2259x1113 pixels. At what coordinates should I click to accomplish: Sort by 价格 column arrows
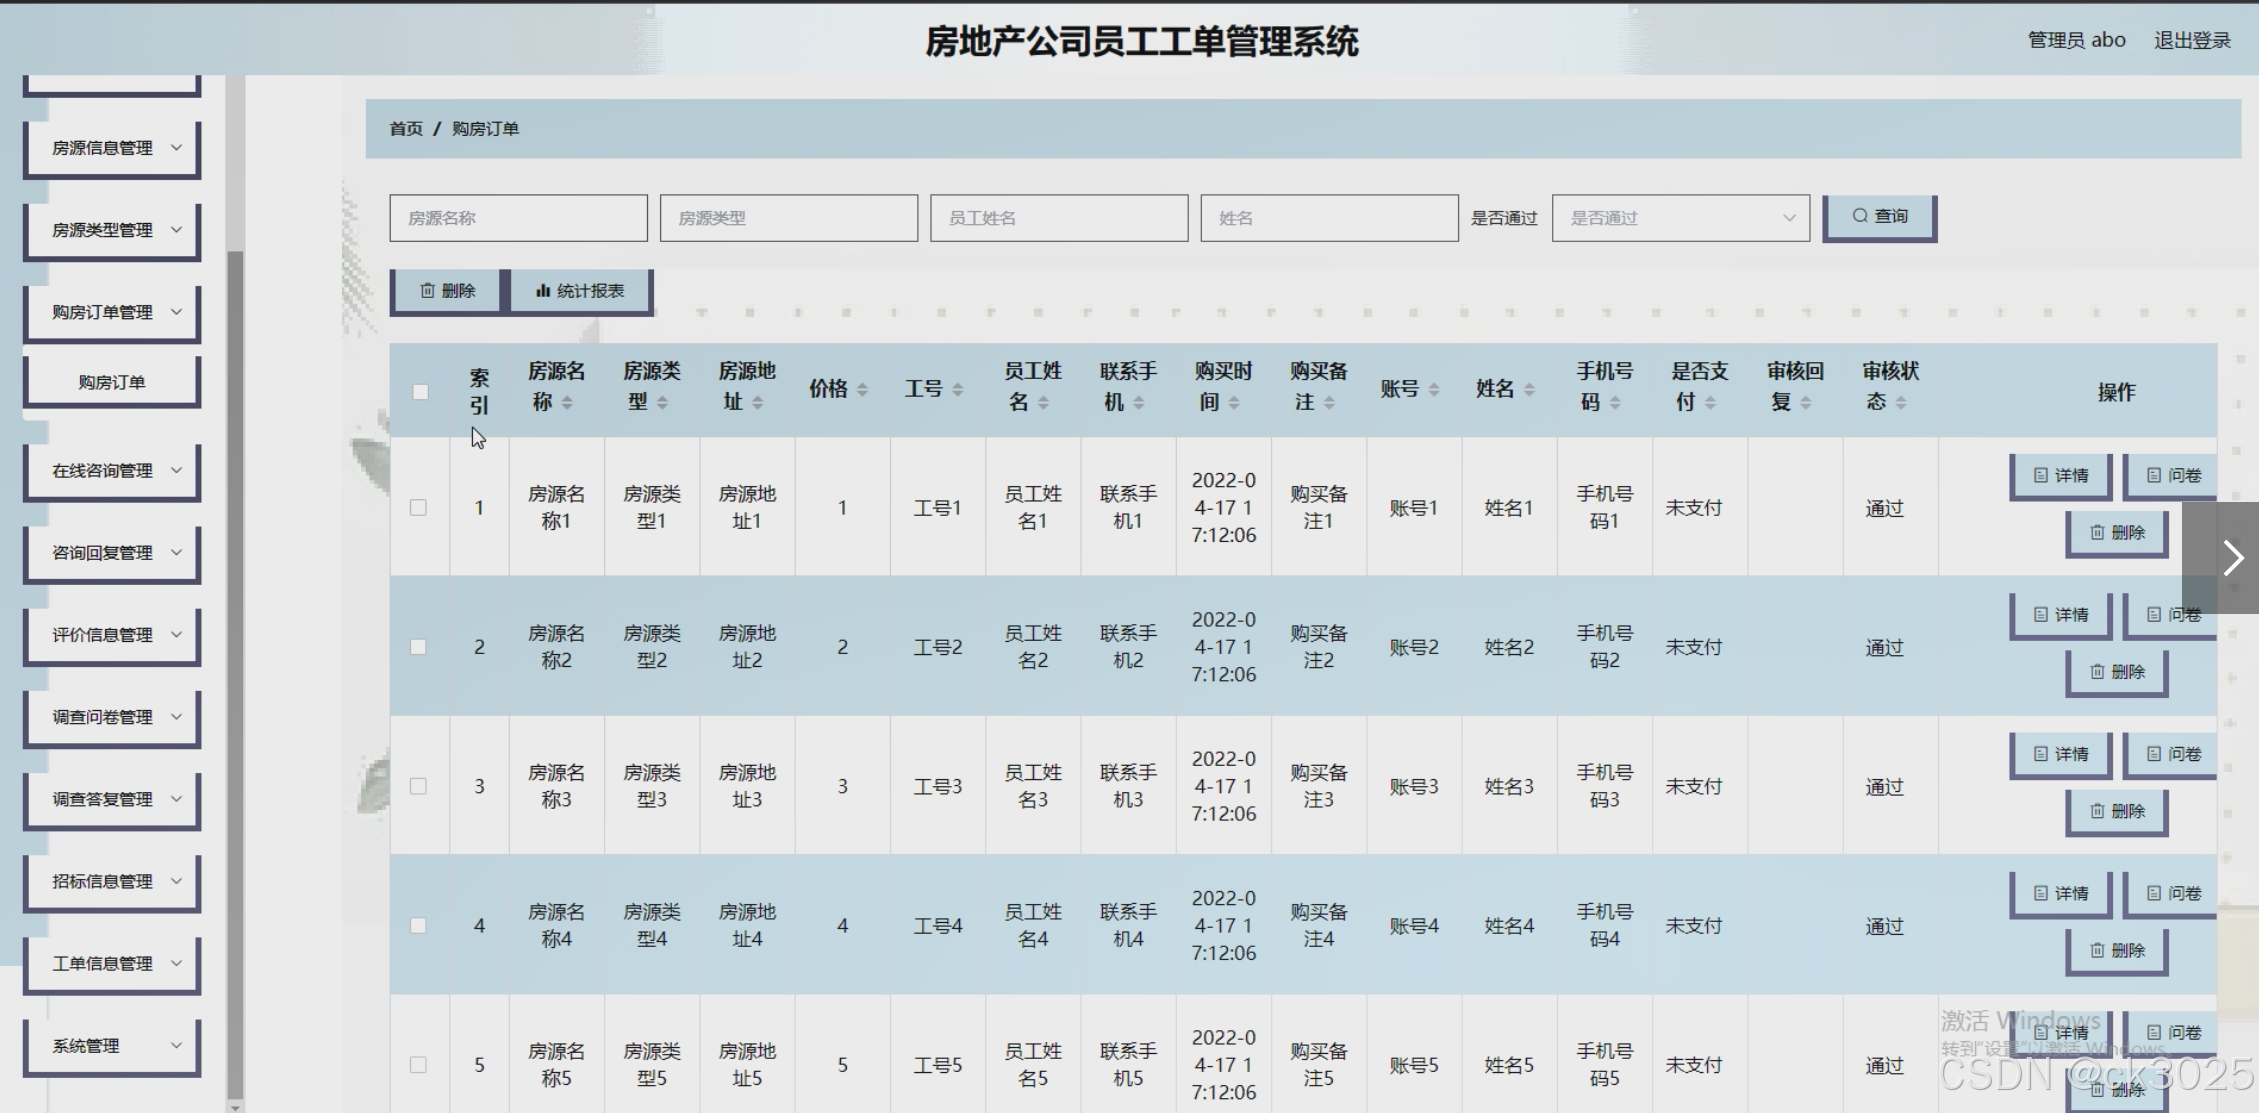click(862, 389)
